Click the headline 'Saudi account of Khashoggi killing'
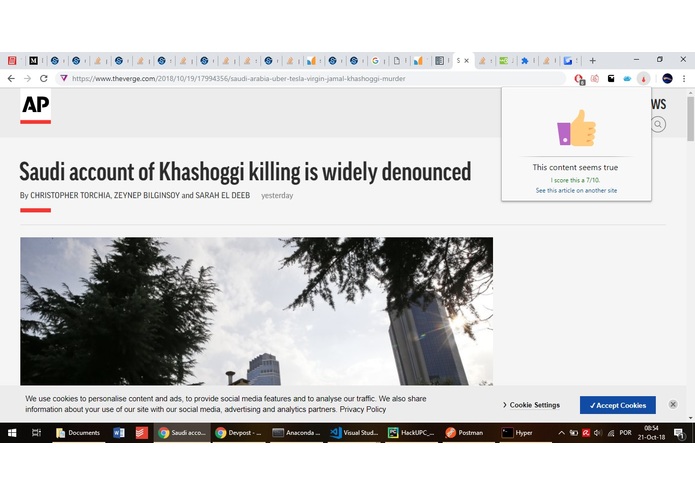 click(x=245, y=171)
